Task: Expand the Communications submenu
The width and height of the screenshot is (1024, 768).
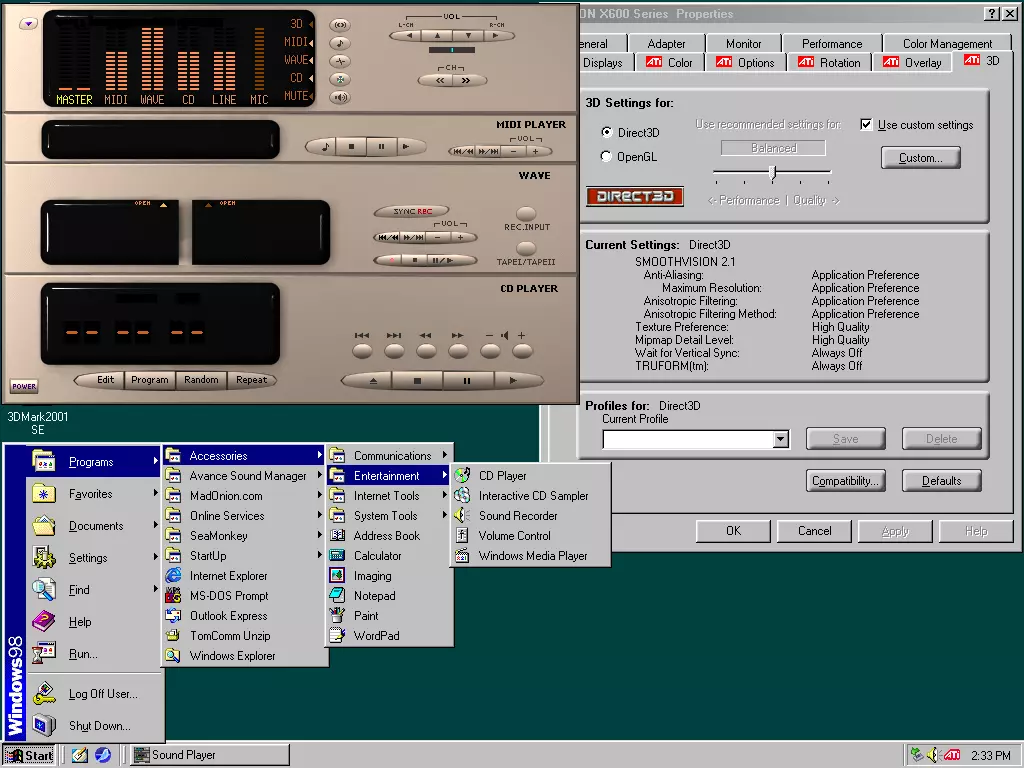Action: (x=389, y=455)
